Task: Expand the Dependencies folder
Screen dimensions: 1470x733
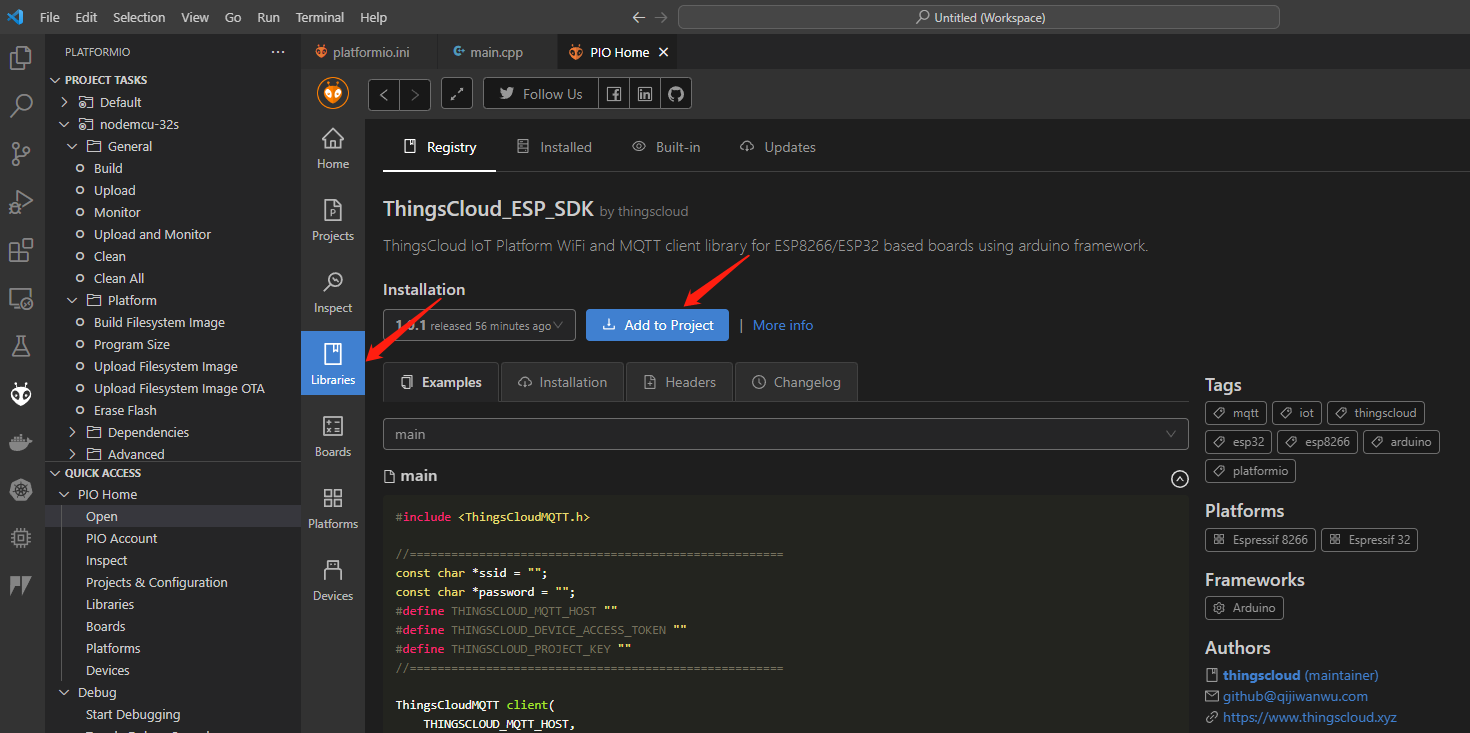Action: (72, 432)
